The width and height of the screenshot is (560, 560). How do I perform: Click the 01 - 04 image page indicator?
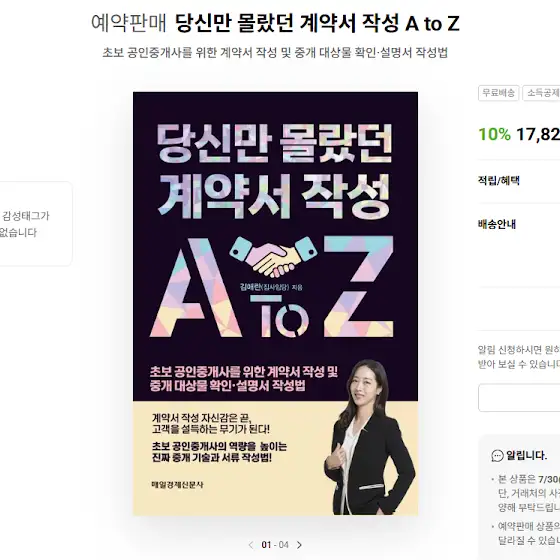click(x=275, y=545)
